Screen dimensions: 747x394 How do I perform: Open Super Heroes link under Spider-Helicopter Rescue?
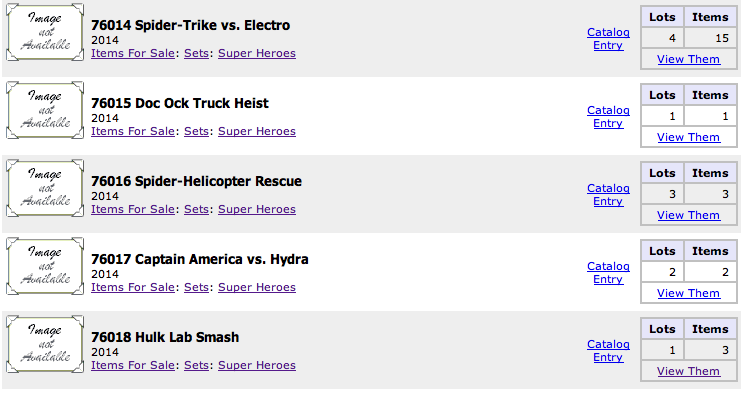(257, 210)
